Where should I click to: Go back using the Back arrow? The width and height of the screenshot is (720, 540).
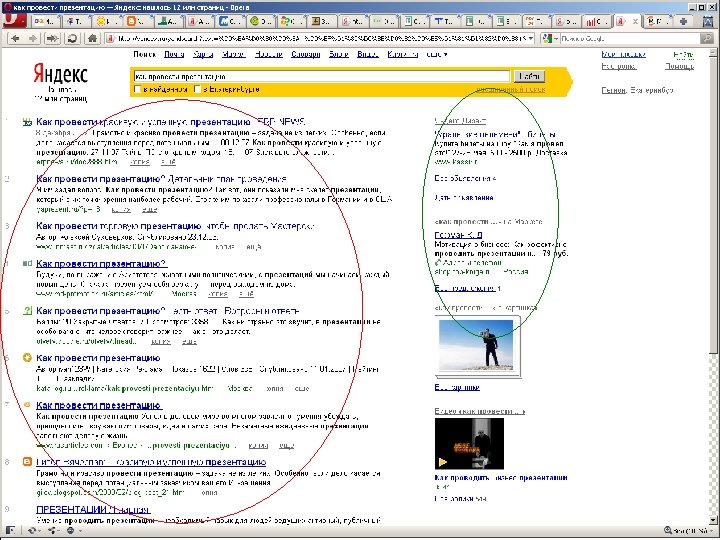[x=15, y=39]
